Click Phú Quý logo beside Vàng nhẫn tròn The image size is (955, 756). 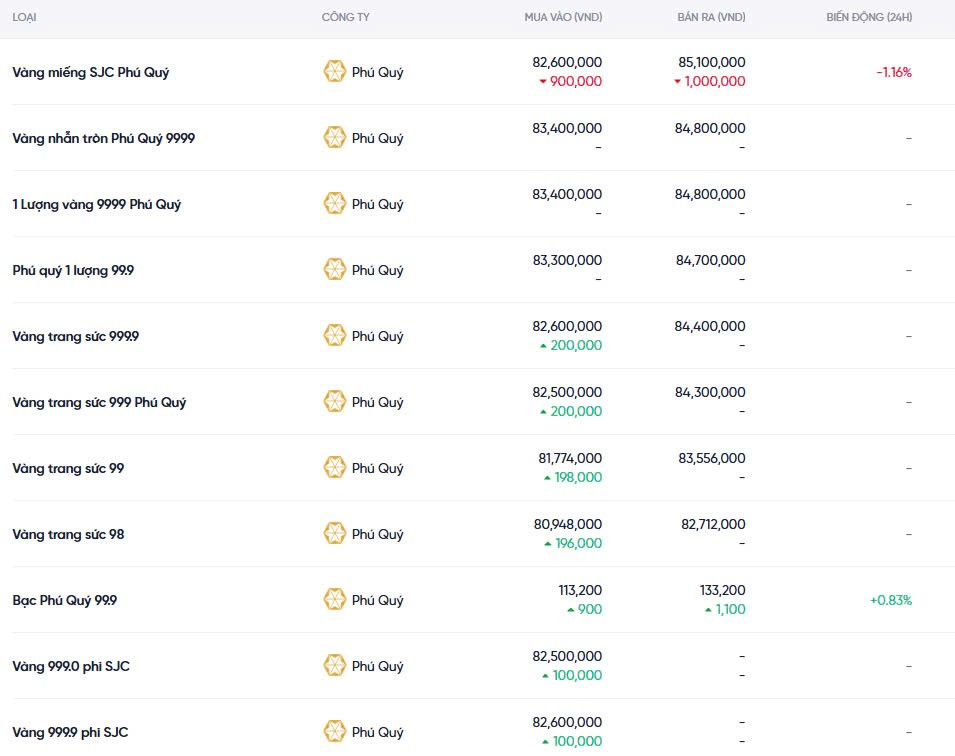(334, 138)
